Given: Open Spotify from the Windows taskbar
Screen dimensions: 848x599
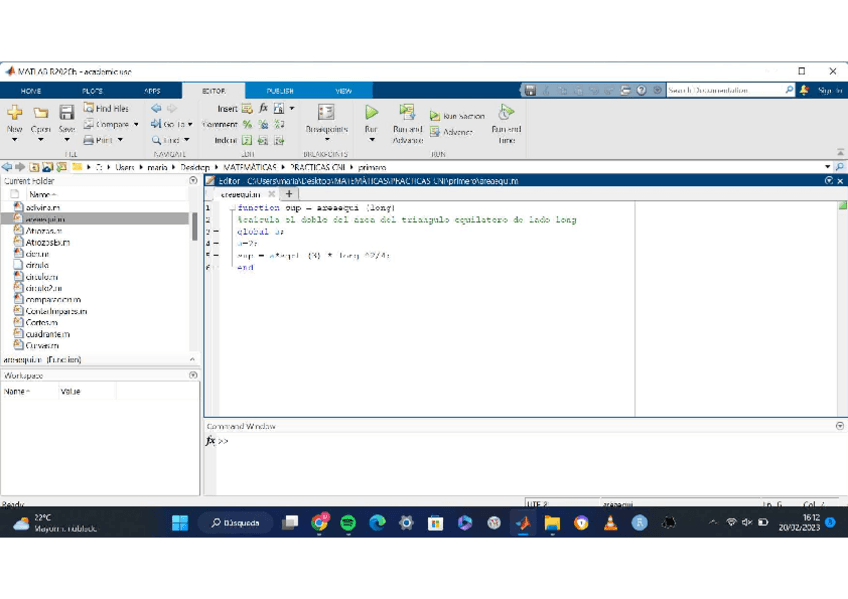Looking at the screenshot, I should (x=348, y=522).
